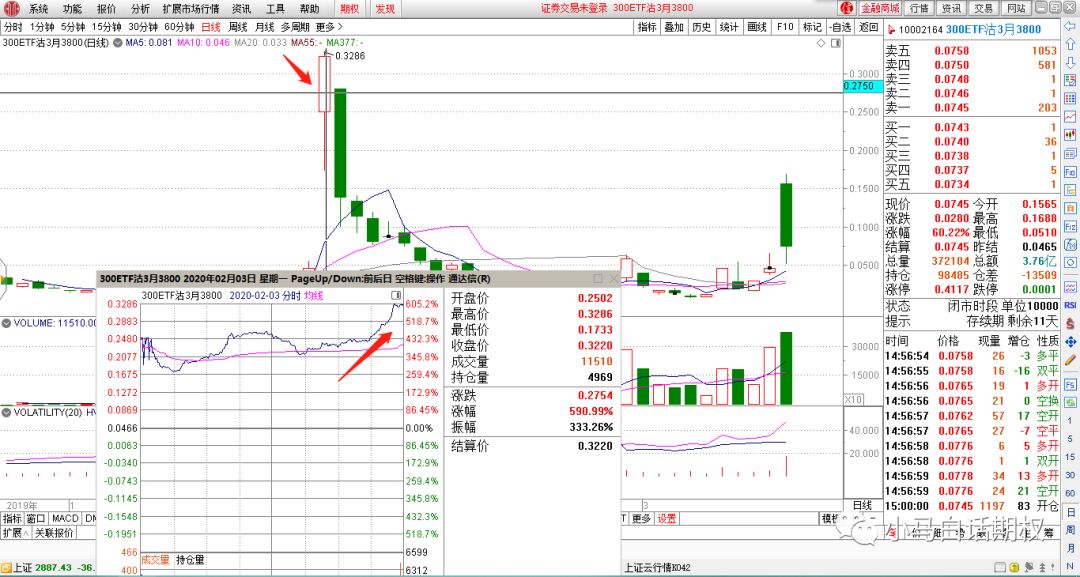The image size is (1080, 577).
Task: Open the 扩展市场行情 menu
Action: click(191, 8)
